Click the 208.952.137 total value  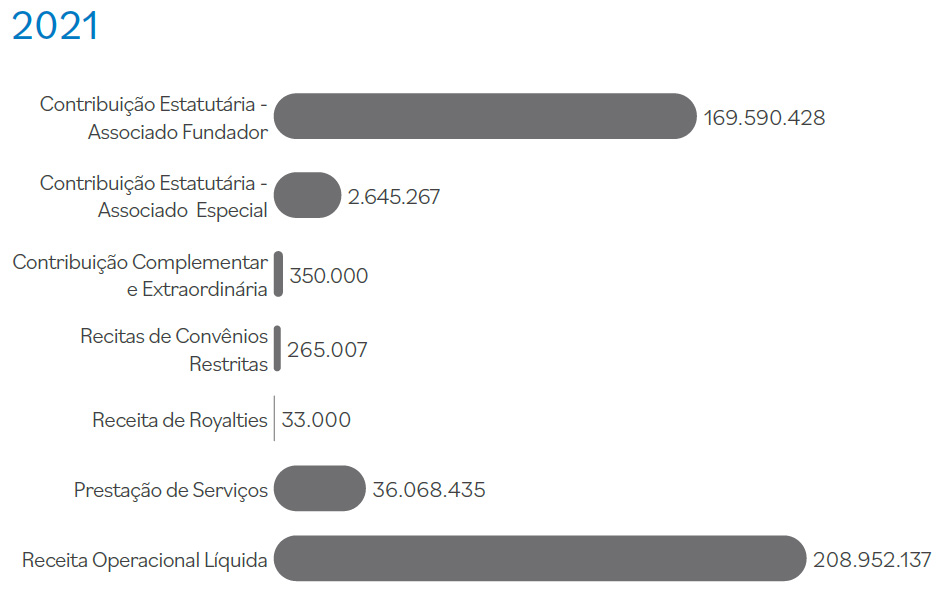[x=872, y=560]
